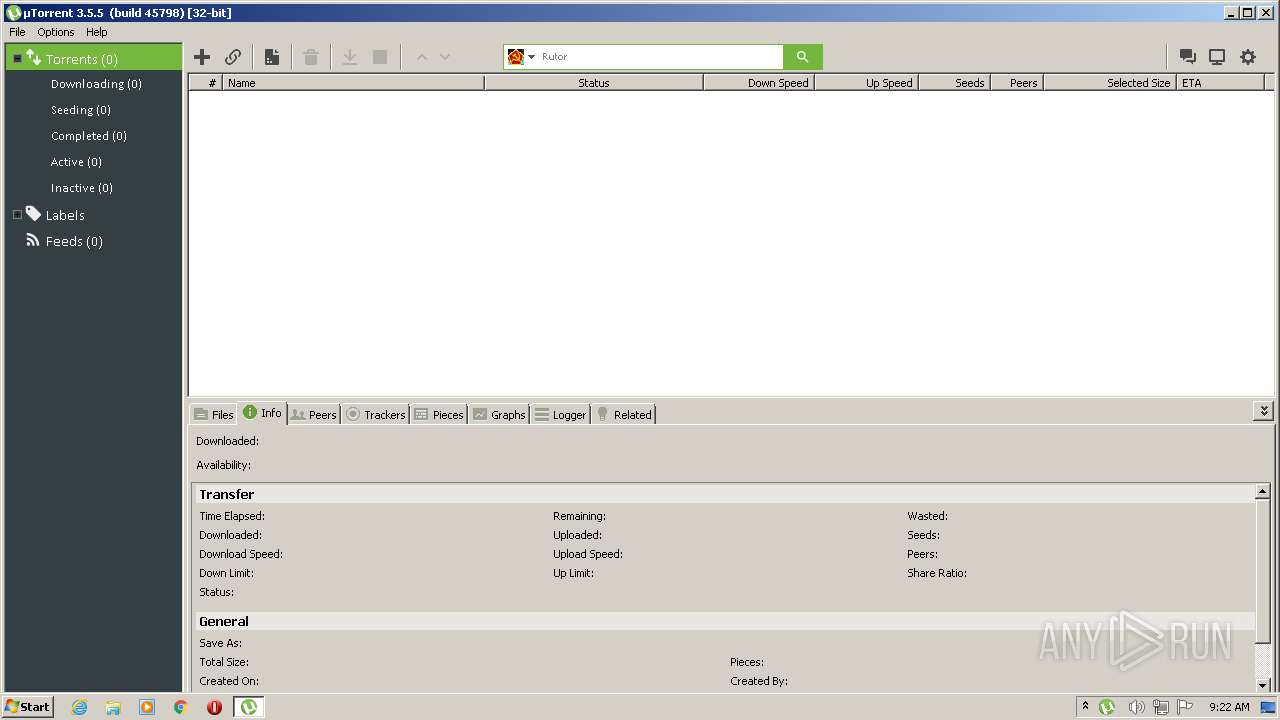Screen dimensions: 1280x720
Task: Select Inactive (0) in sidebar
Action: pyautogui.click(x=82, y=188)
